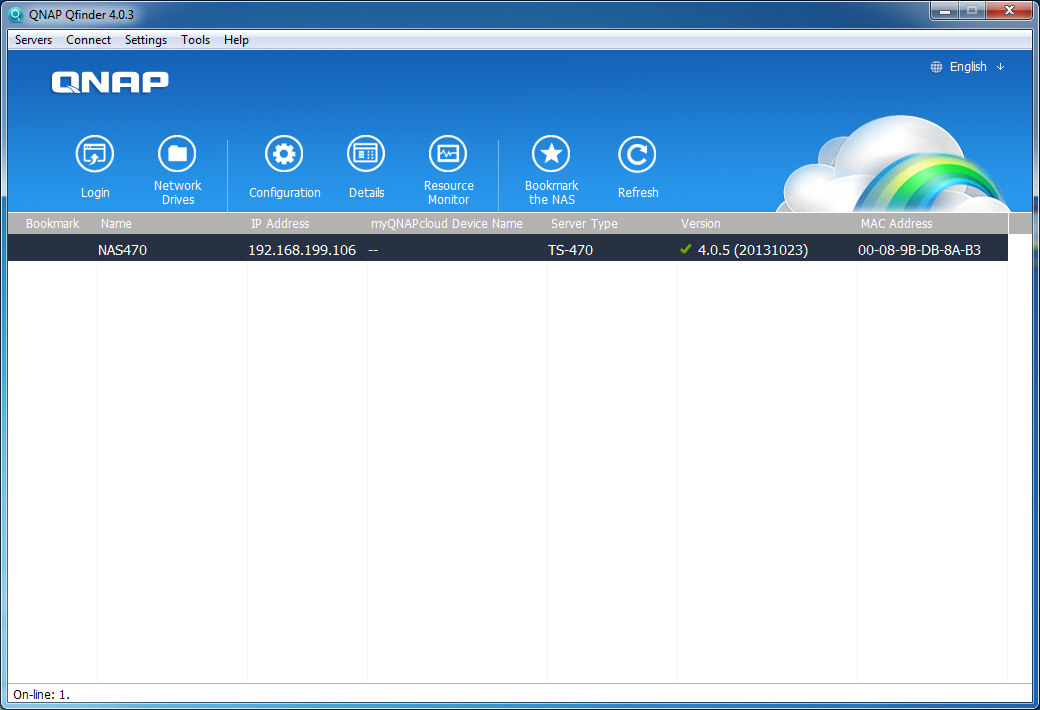Click the Qfinder app icon in title bar
1040x710 pixels.
click(x=16, y=14)
